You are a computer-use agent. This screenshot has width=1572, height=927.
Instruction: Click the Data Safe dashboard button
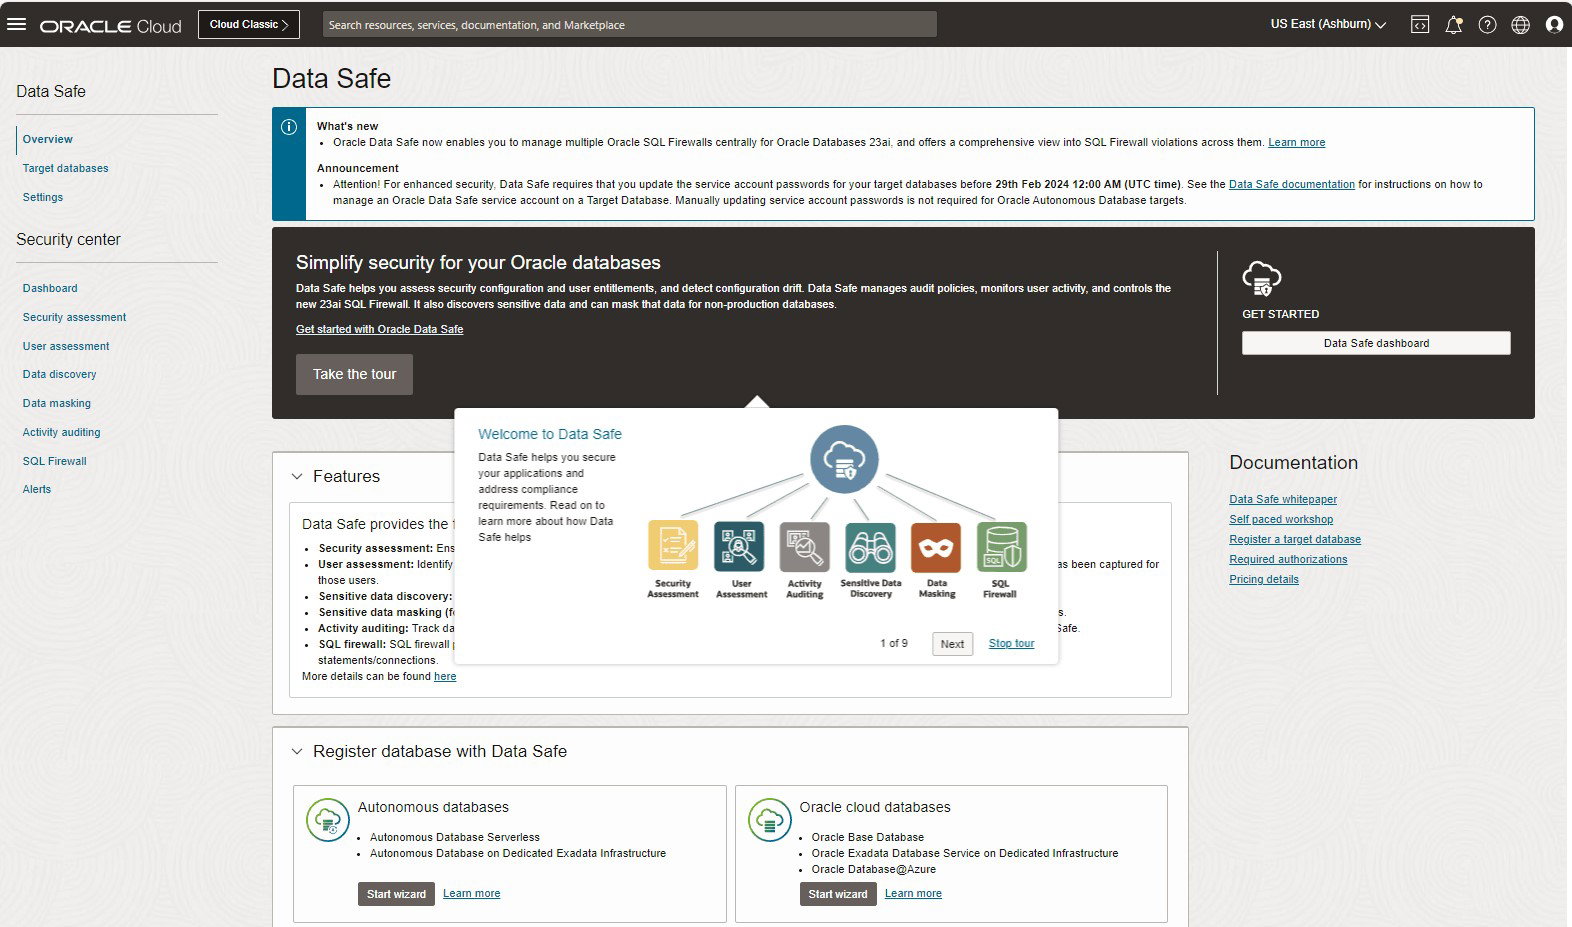point(1376,343)
